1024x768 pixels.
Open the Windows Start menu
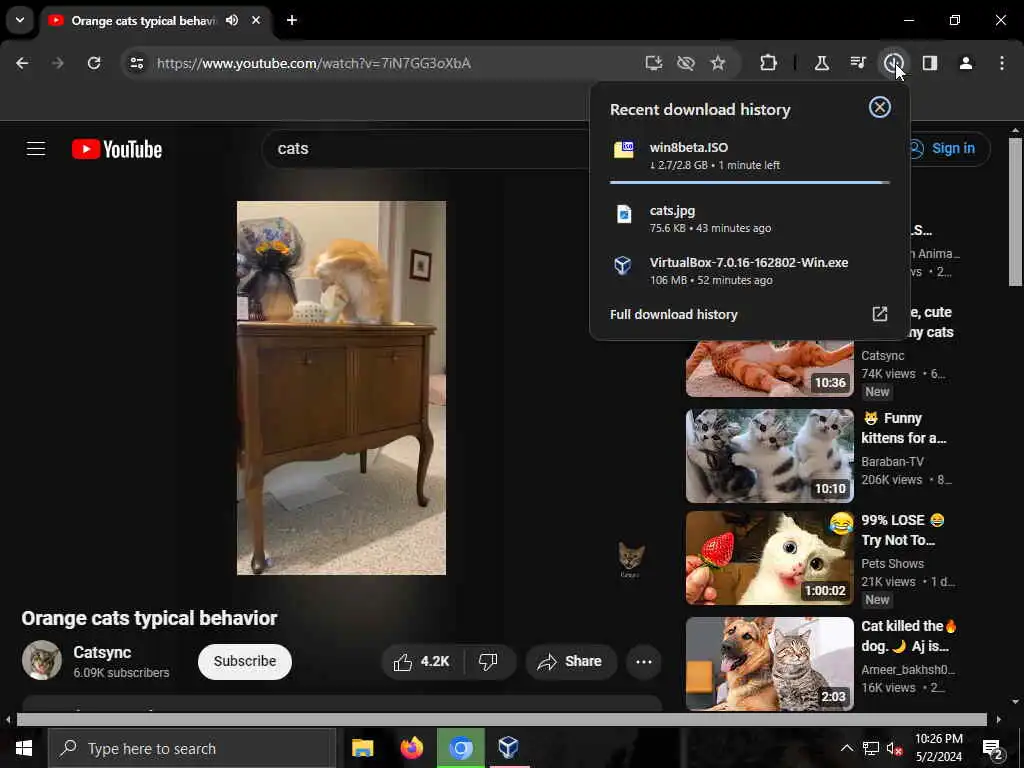tap(24, 748)
